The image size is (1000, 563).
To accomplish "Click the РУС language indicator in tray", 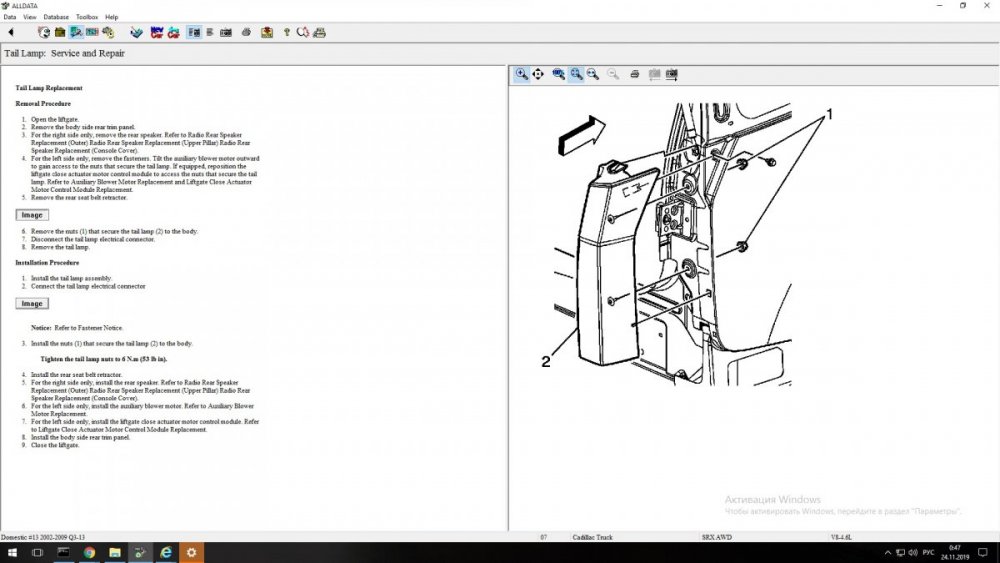I will [x=926, y=552].
